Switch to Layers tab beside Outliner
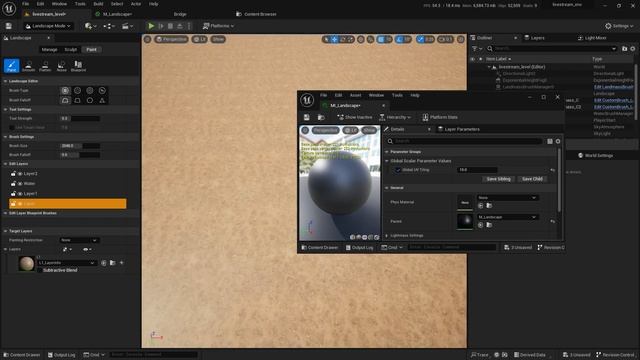 point(534,38)
